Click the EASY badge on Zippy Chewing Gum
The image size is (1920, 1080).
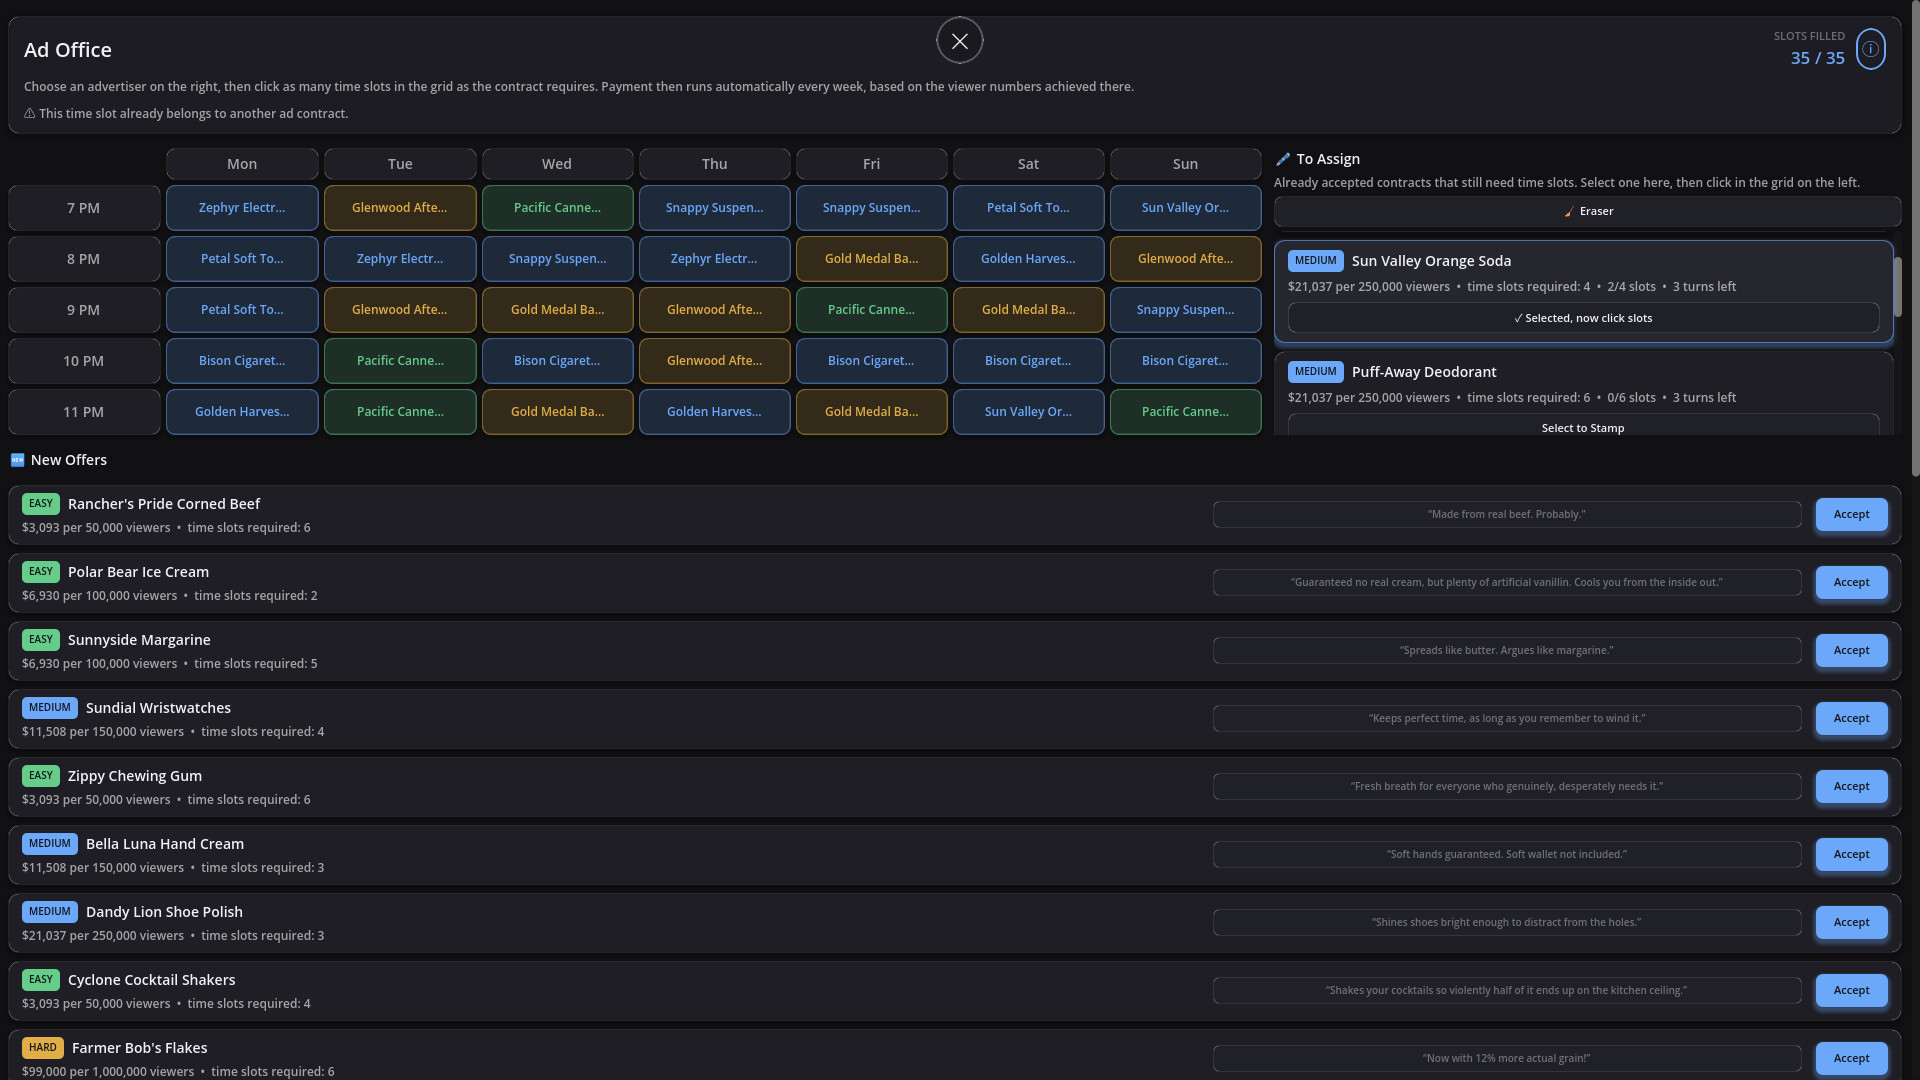tap(41, 776)
